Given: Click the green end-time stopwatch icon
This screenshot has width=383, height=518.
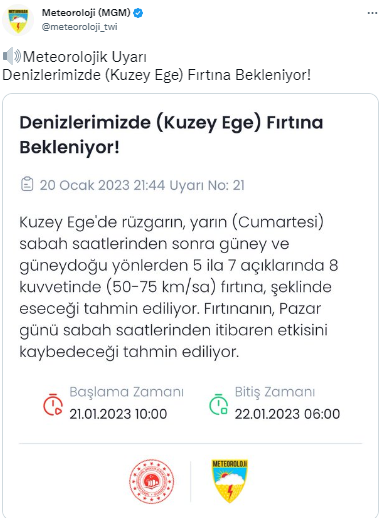Looking at the screenshot, I should coord(218,404).
